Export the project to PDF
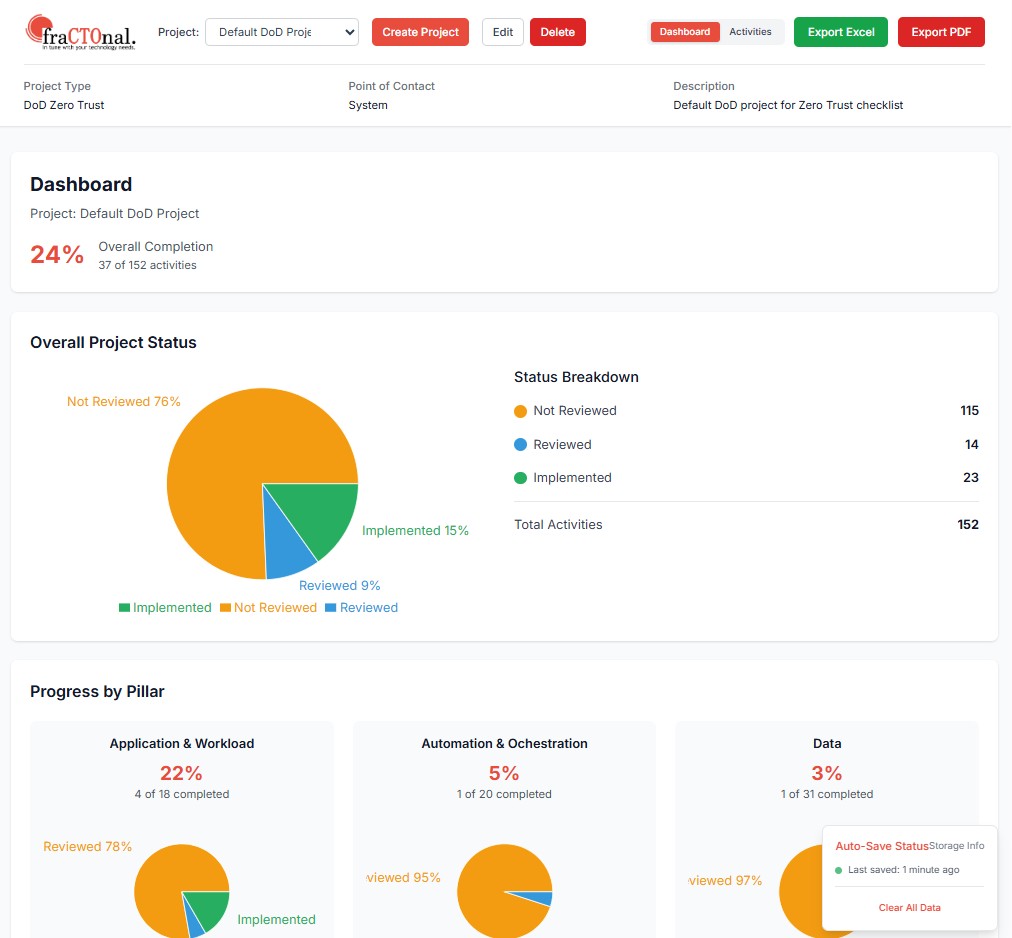The width and height of the screenshot is (1012, 938). click(x=941, y=31)
